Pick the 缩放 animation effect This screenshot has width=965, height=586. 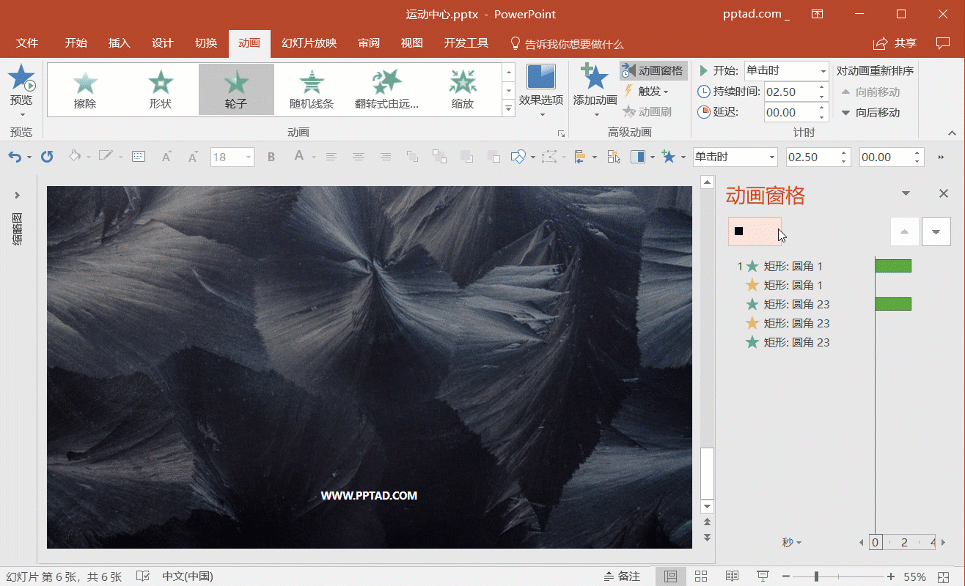point(462,90)
